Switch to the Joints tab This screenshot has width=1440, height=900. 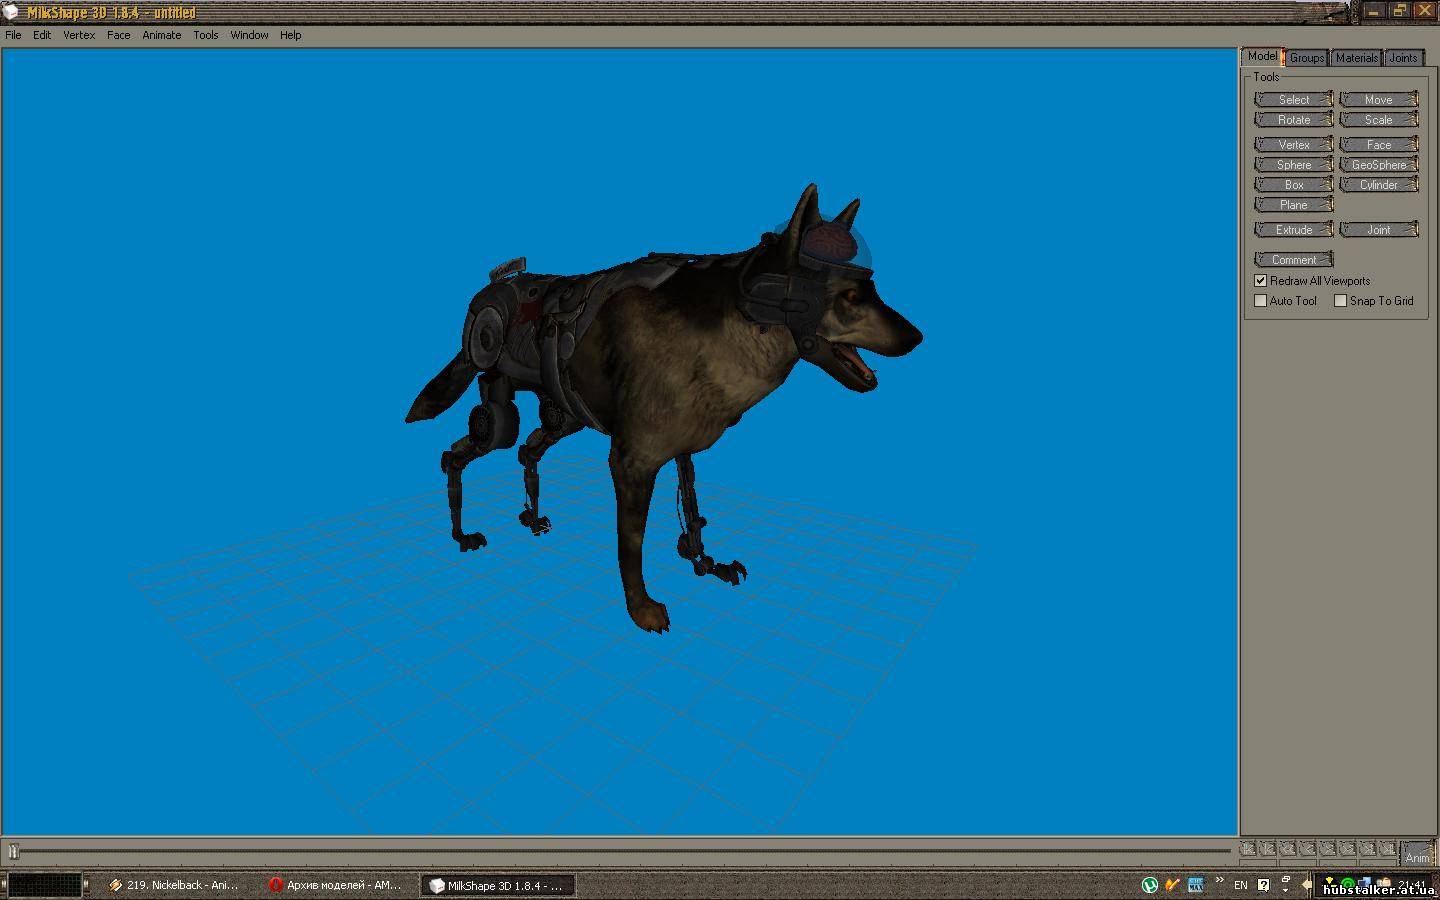click(1403, 58)
